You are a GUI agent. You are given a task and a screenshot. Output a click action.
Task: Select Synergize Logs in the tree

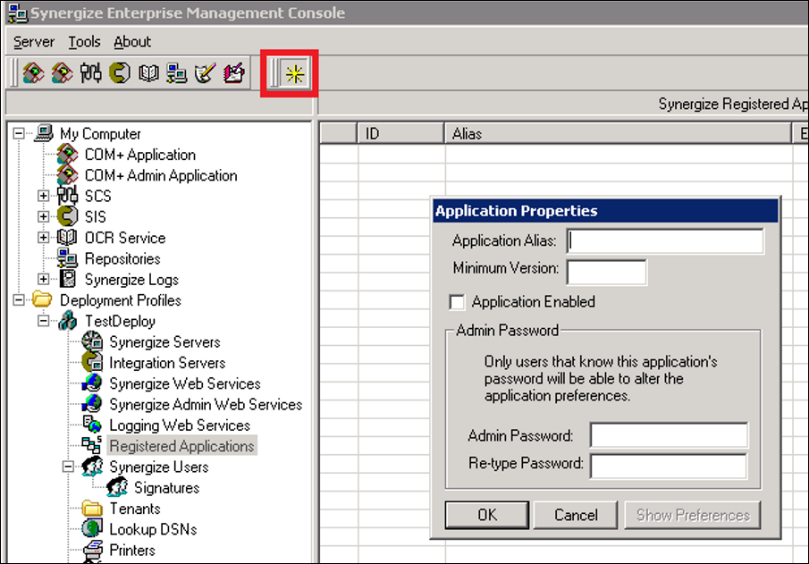point(132,280)
